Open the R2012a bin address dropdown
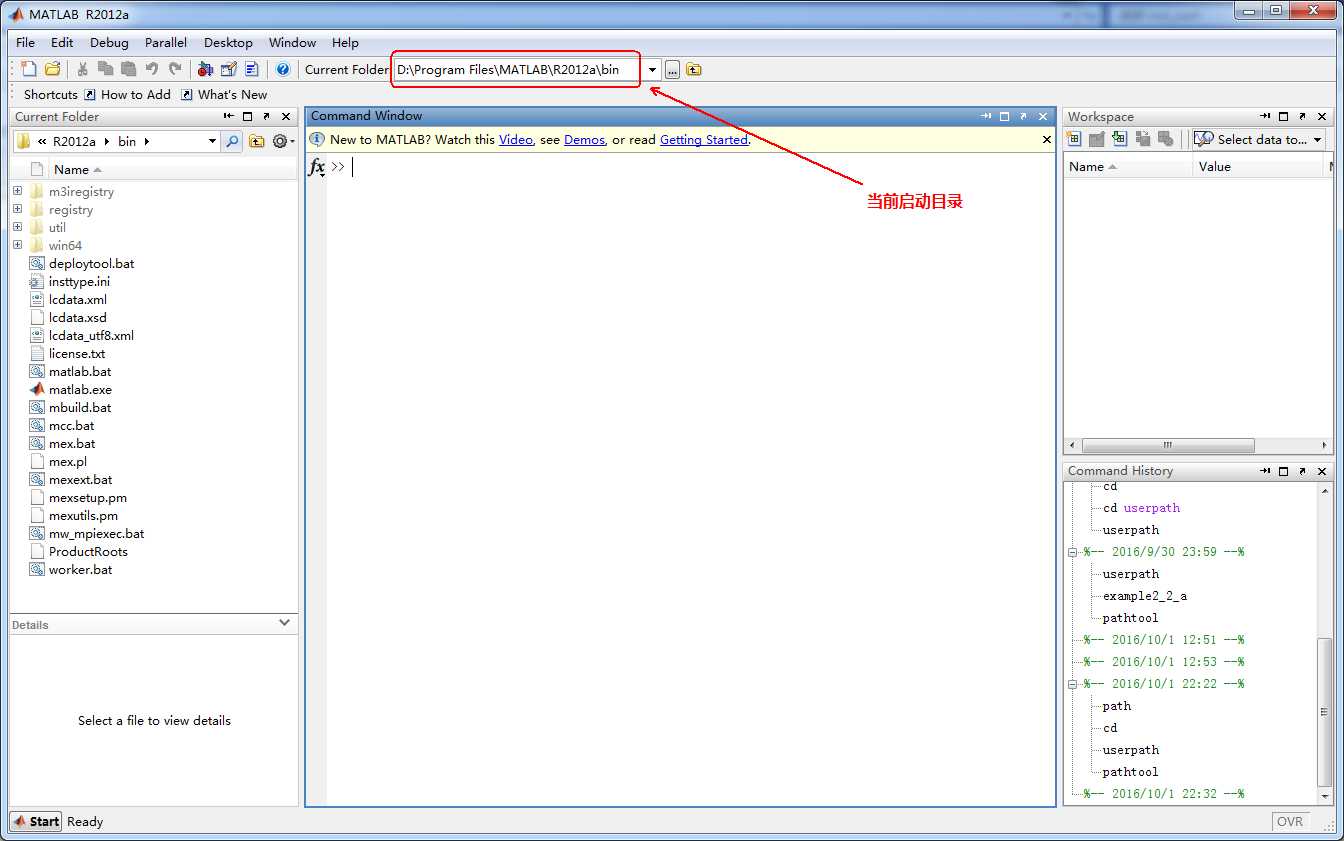 pyautogui.click(x=212, y=141)
